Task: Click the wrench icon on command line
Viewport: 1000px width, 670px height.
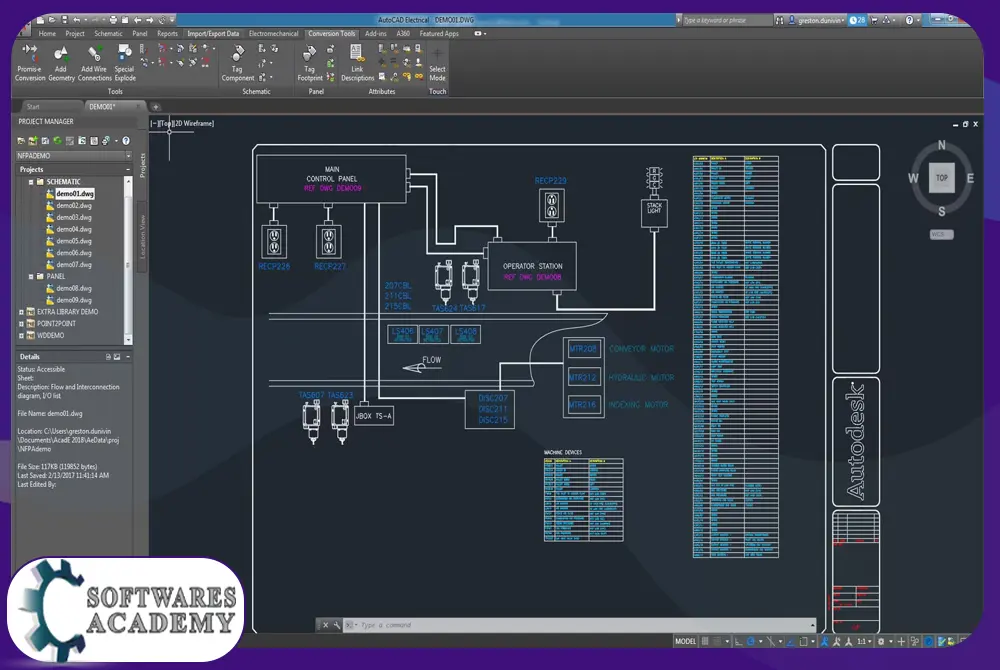Action: pos(337,625)
